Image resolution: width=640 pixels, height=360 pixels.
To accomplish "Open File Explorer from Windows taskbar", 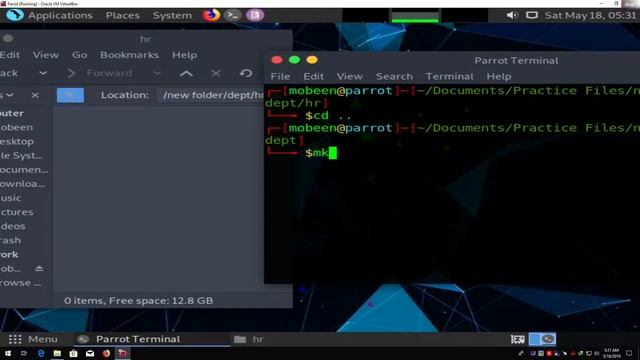I will point(57,353).
